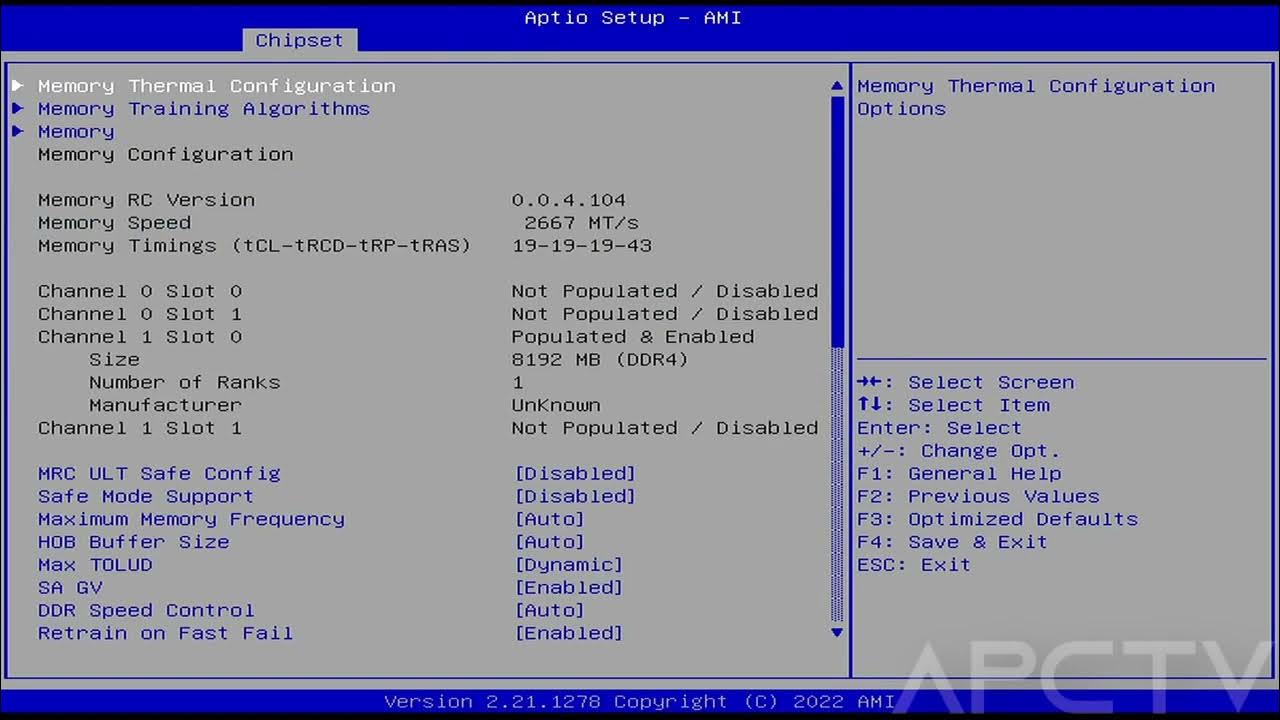This screenshot has height=720, width=1280.
Task: Expand arrow beside Memory Training Algorithms
Action: pyautogui.click(x=18, y=109)
